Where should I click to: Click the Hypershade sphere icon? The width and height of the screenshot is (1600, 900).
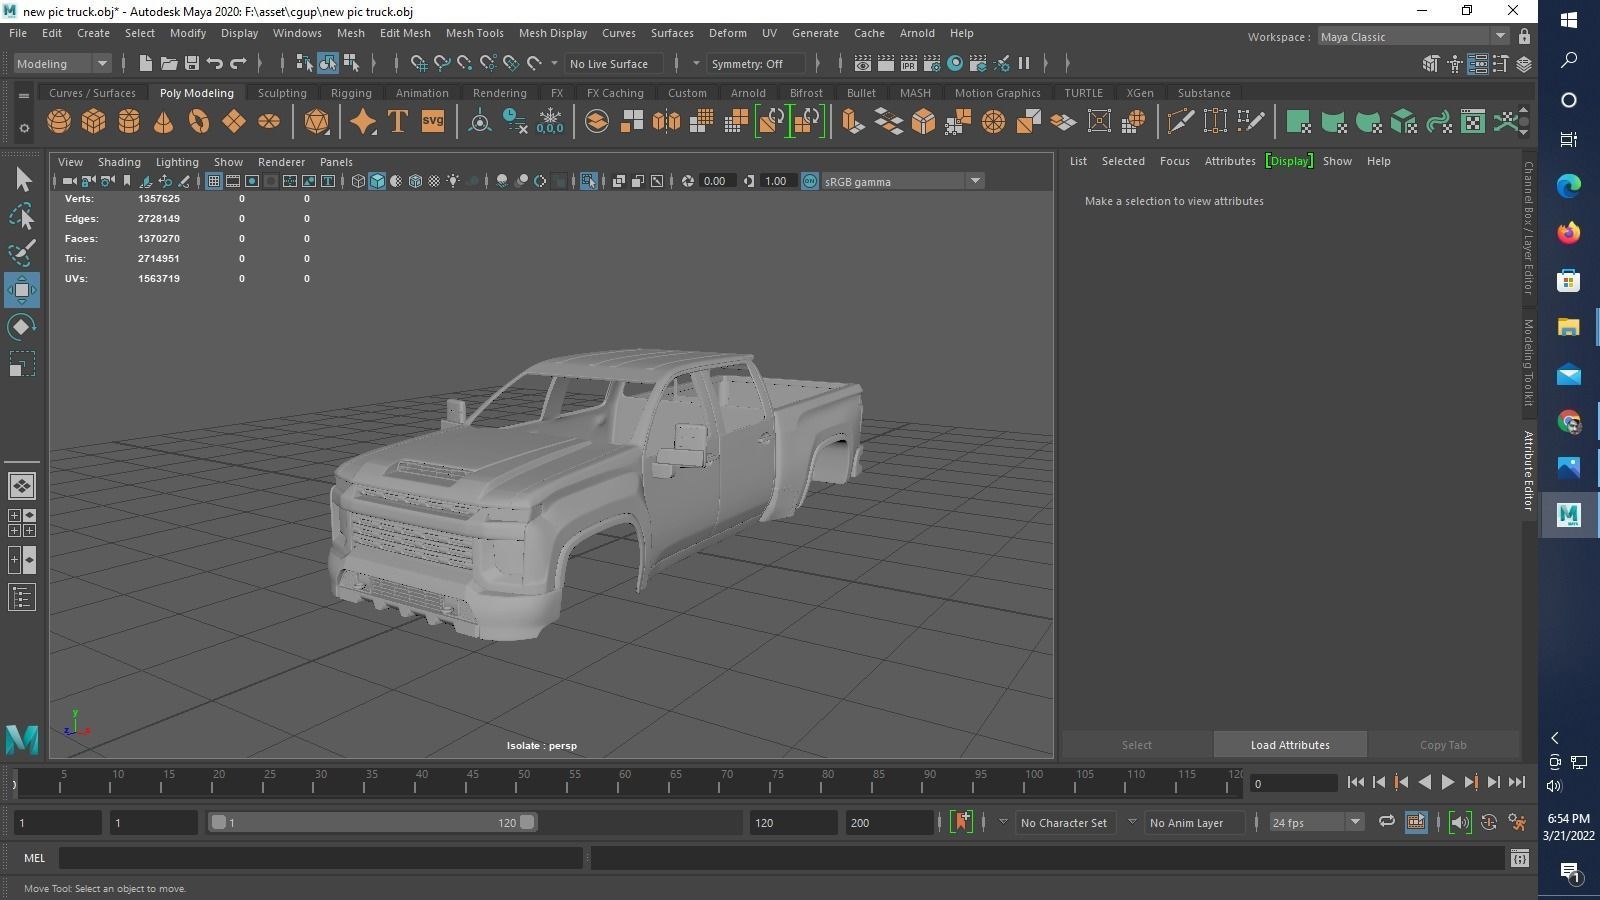coord(955,63)
